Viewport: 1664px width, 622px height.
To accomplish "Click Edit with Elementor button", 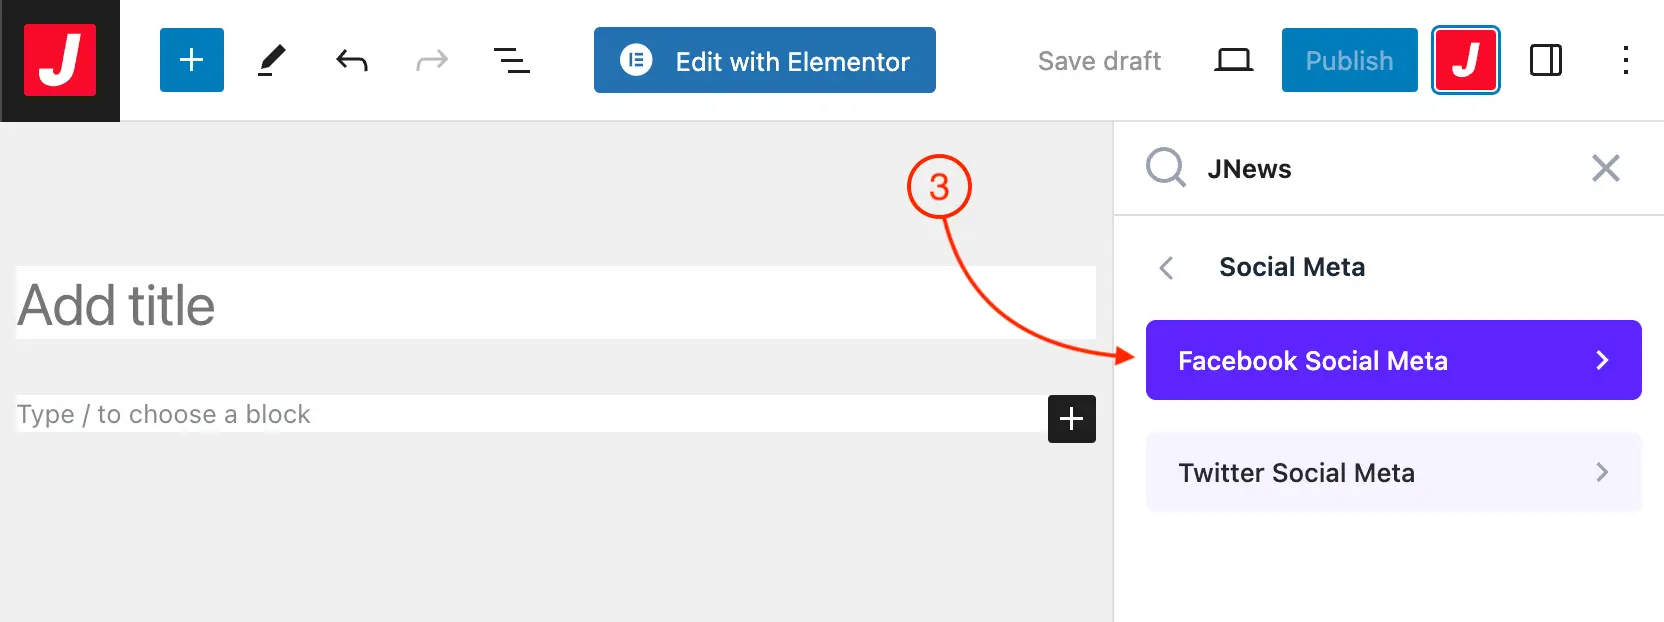I will 765,61.
